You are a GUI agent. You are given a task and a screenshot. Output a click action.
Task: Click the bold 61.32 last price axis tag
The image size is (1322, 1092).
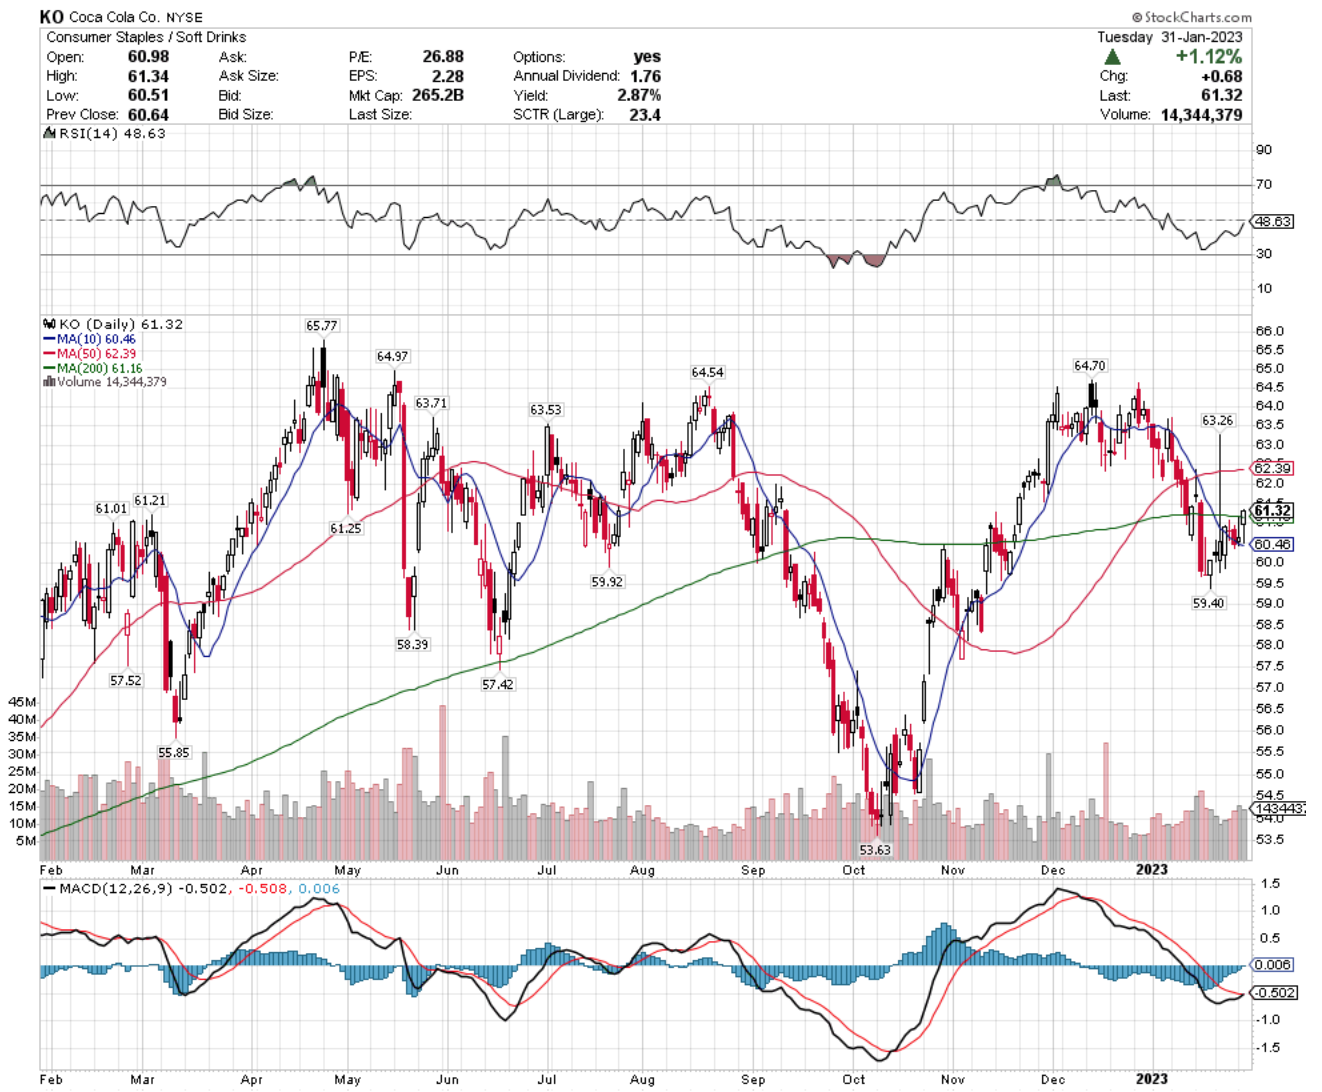[1273, 510]
